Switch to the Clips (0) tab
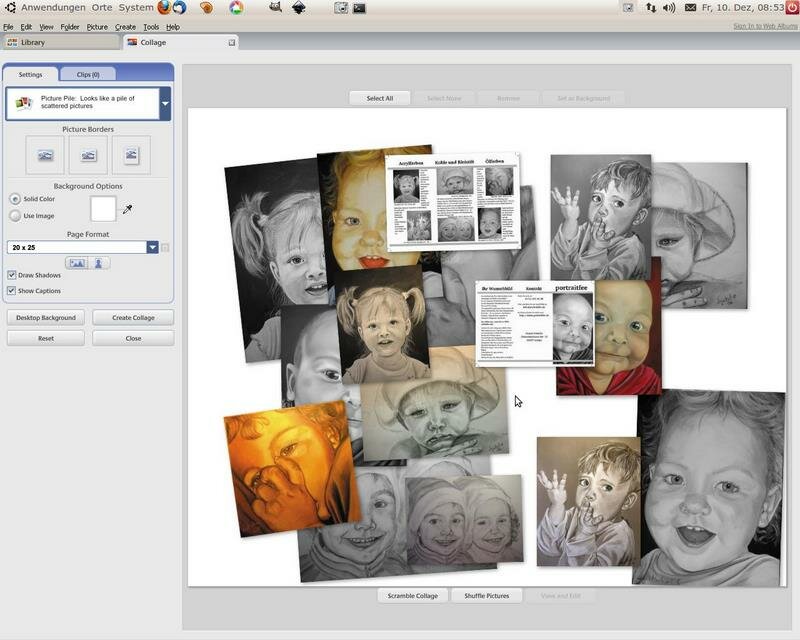Viewport: 800px width, 640px height. pyautogui.click(x=88, y=75)
